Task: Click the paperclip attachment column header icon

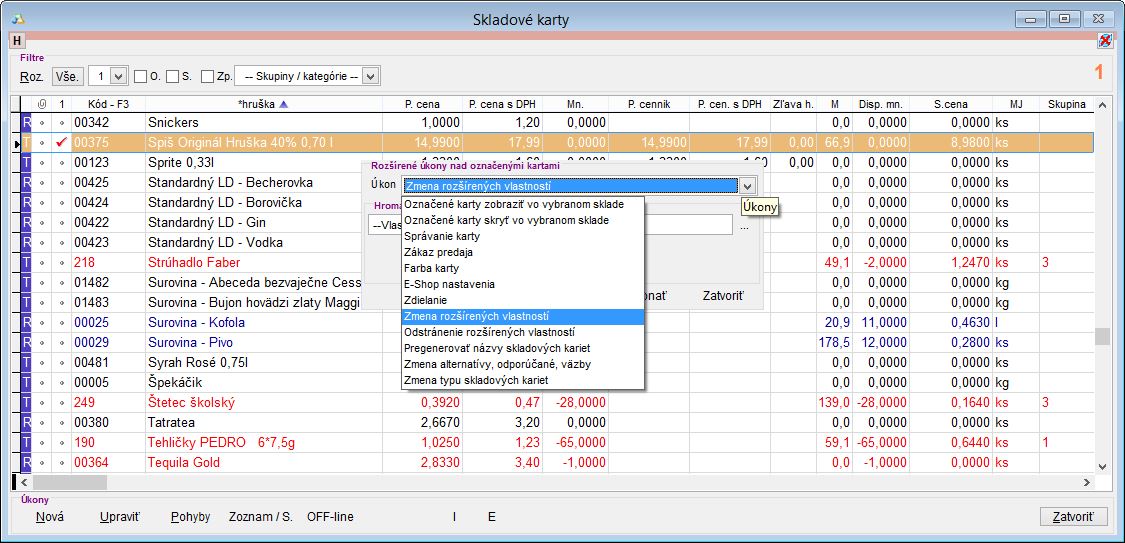Action: click(42, 104)
